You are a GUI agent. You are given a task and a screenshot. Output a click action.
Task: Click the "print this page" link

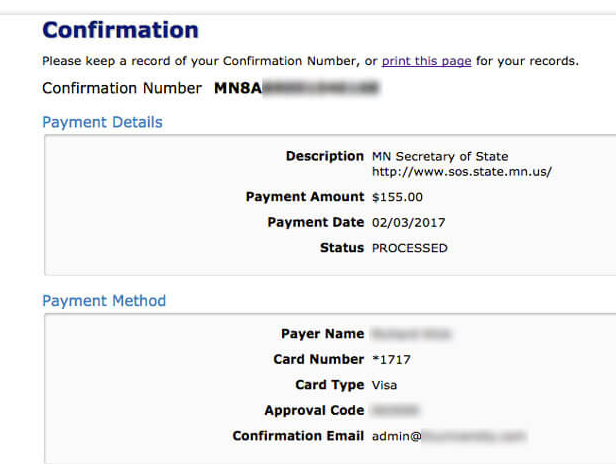tap(426, 61)
